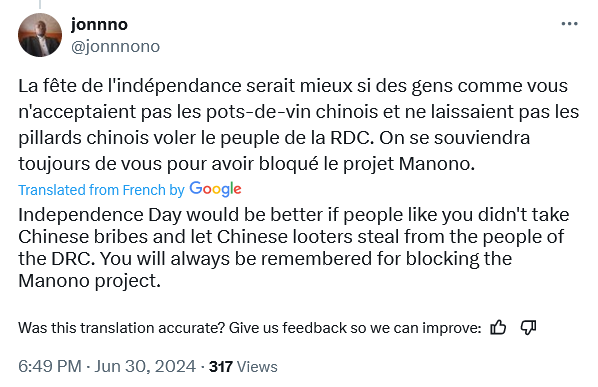The image size is (598, 387).
Task: Open the jonnno display name
Action: pyautogui.click(x=99, y=24)
